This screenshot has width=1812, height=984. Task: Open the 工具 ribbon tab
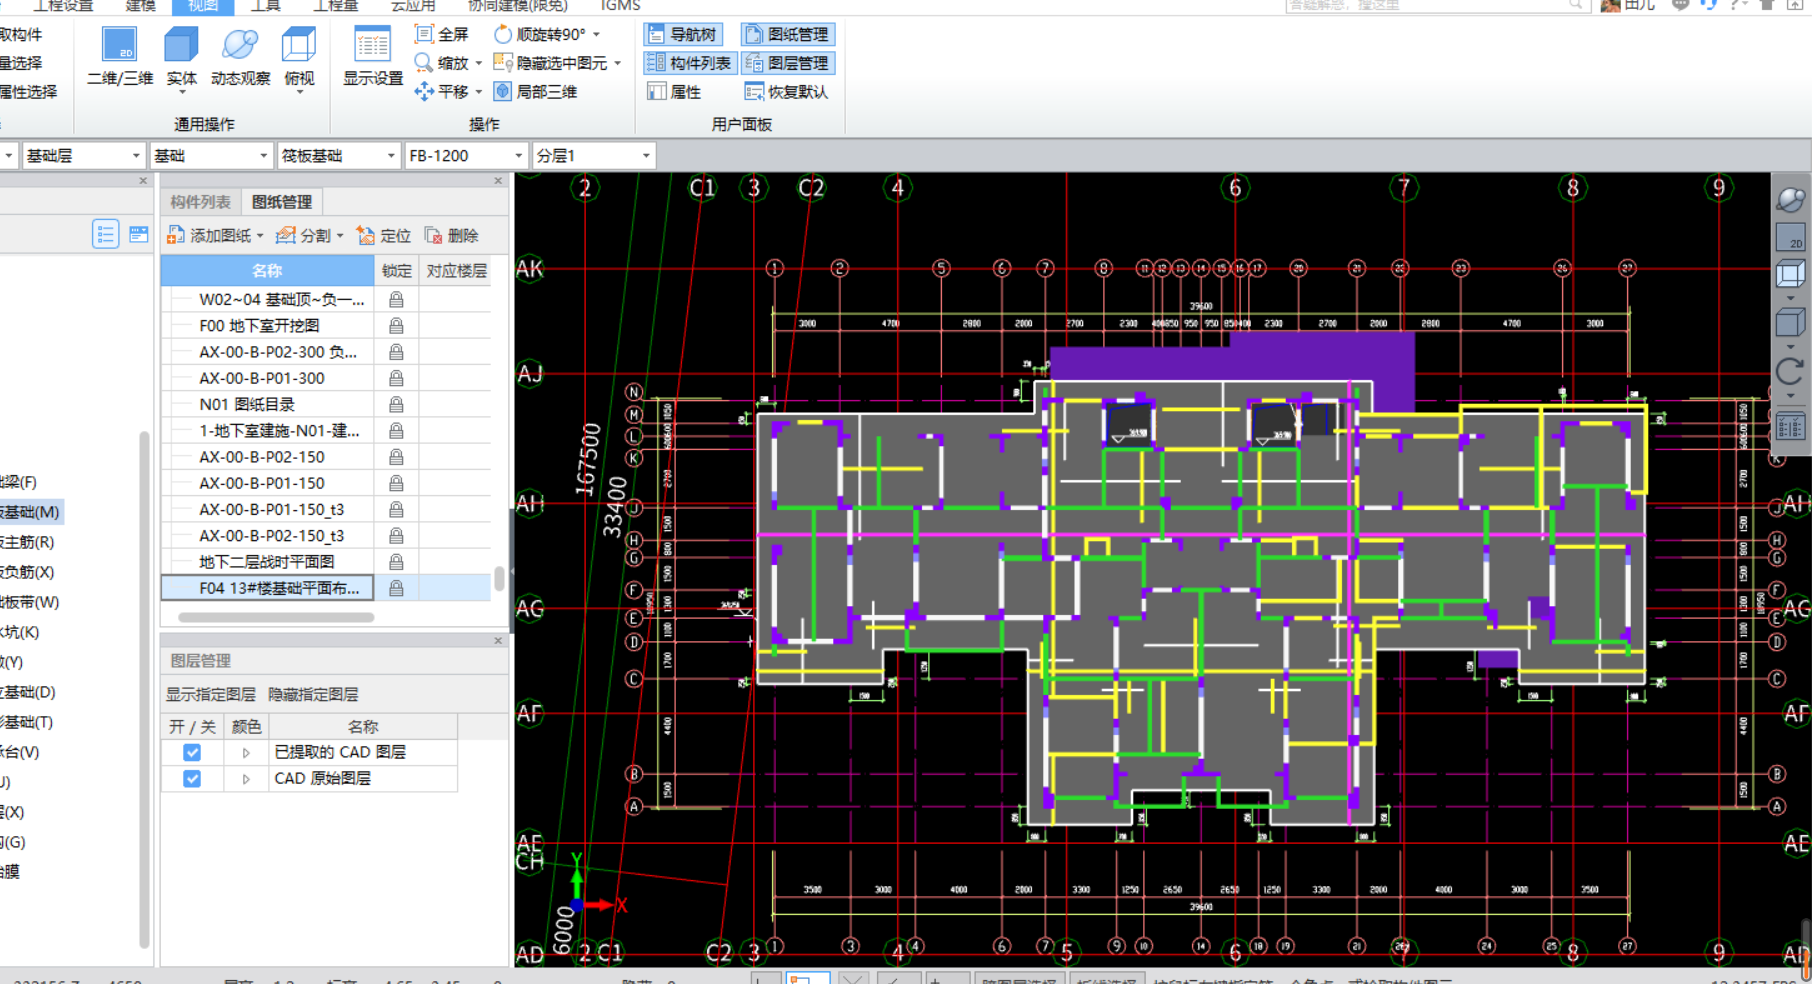(x=265, y=6)
